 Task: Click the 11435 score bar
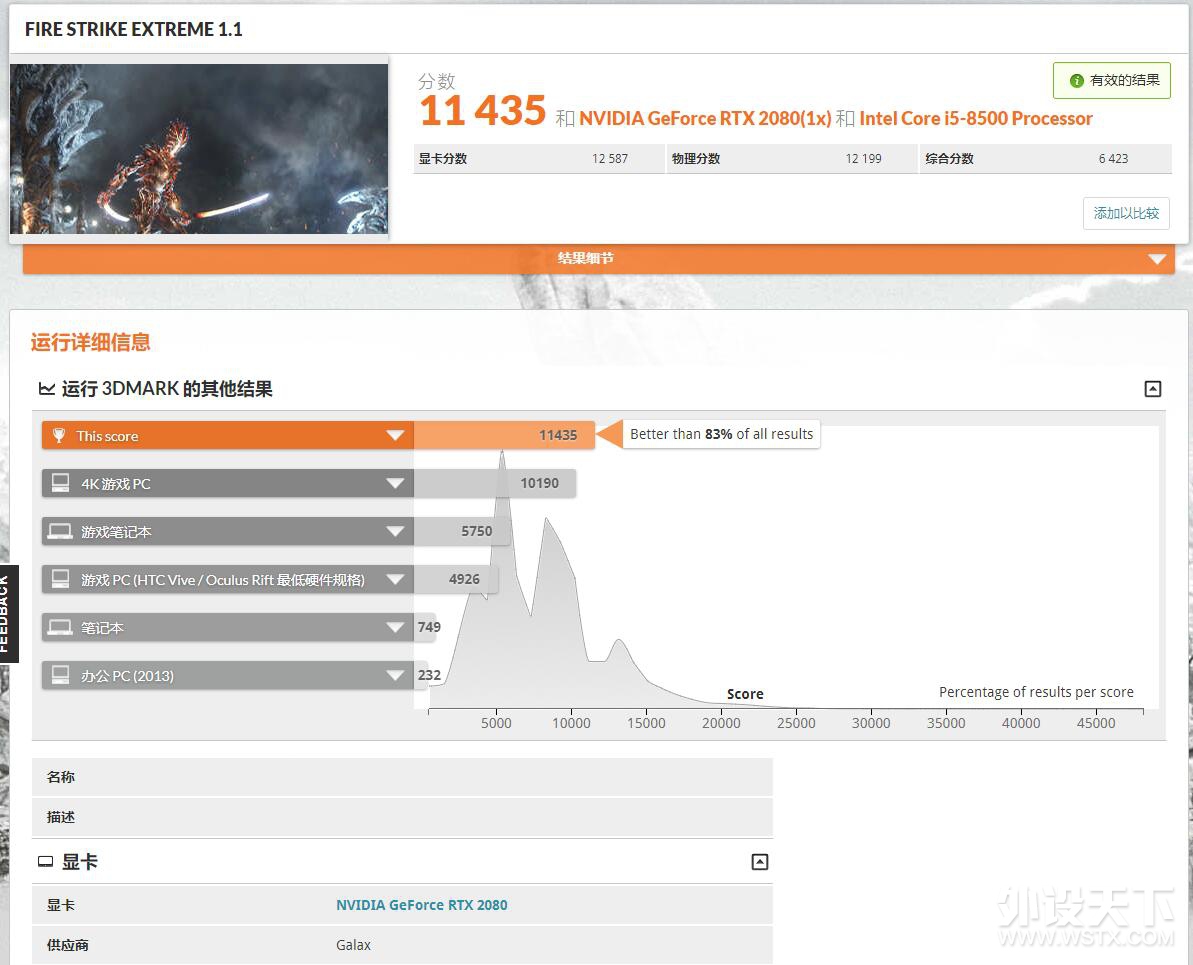504,435
